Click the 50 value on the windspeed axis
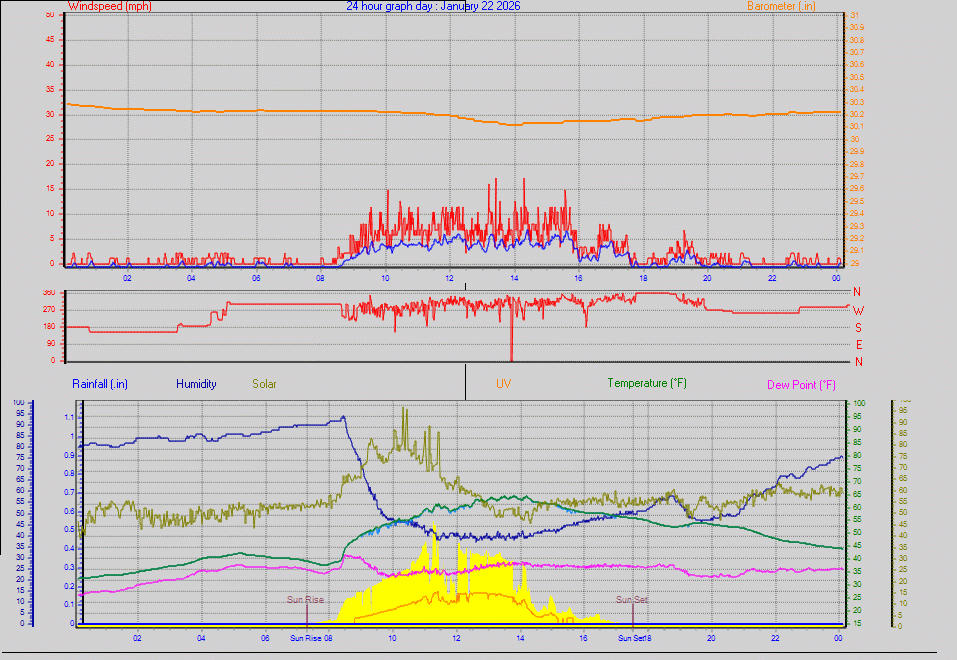The image size is (957, 660). [50, 14]
